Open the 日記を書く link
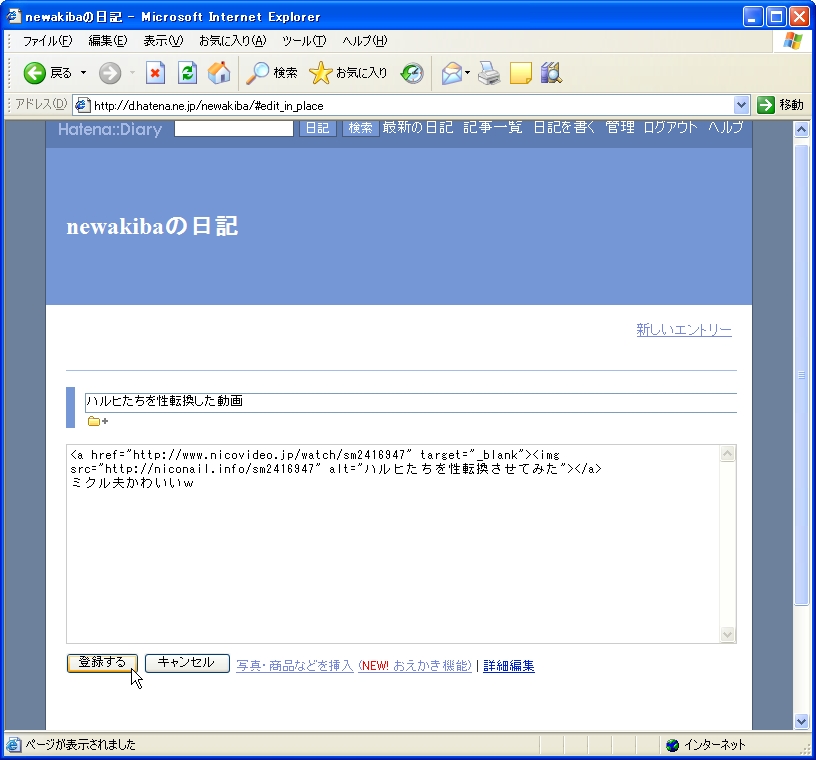816x760 pixels. (564, 128)
